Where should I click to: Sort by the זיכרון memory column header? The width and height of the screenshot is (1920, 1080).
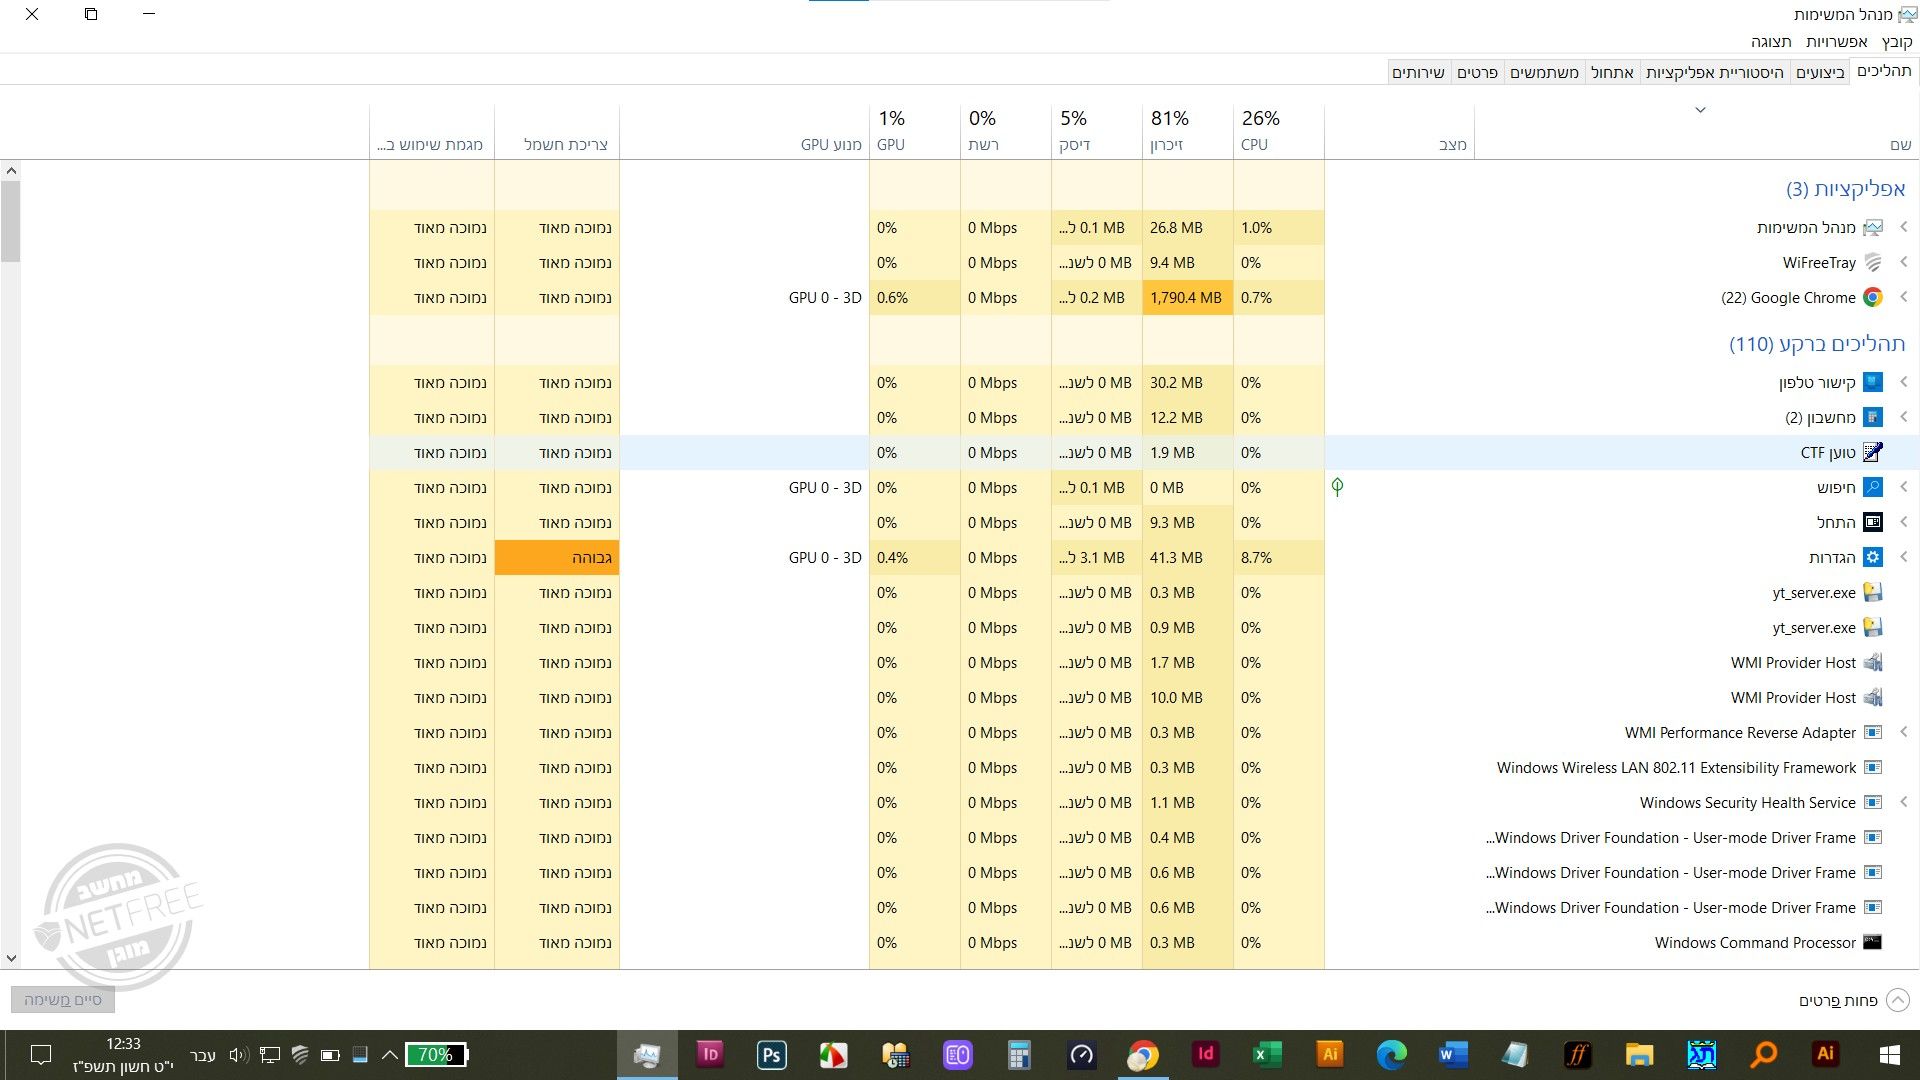click(x=1188, y=131)
